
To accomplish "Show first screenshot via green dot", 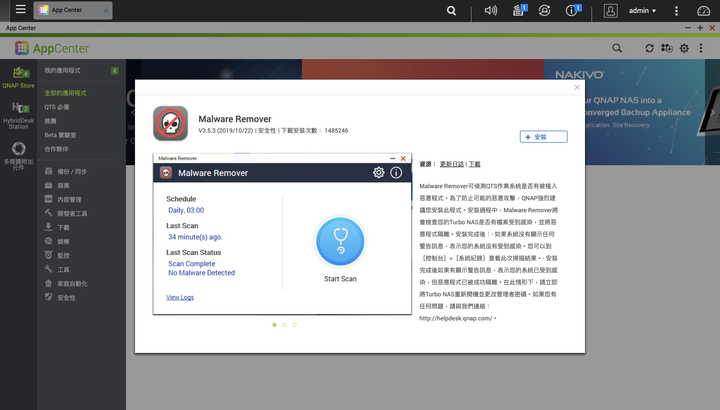I will (x=275, y=325).
